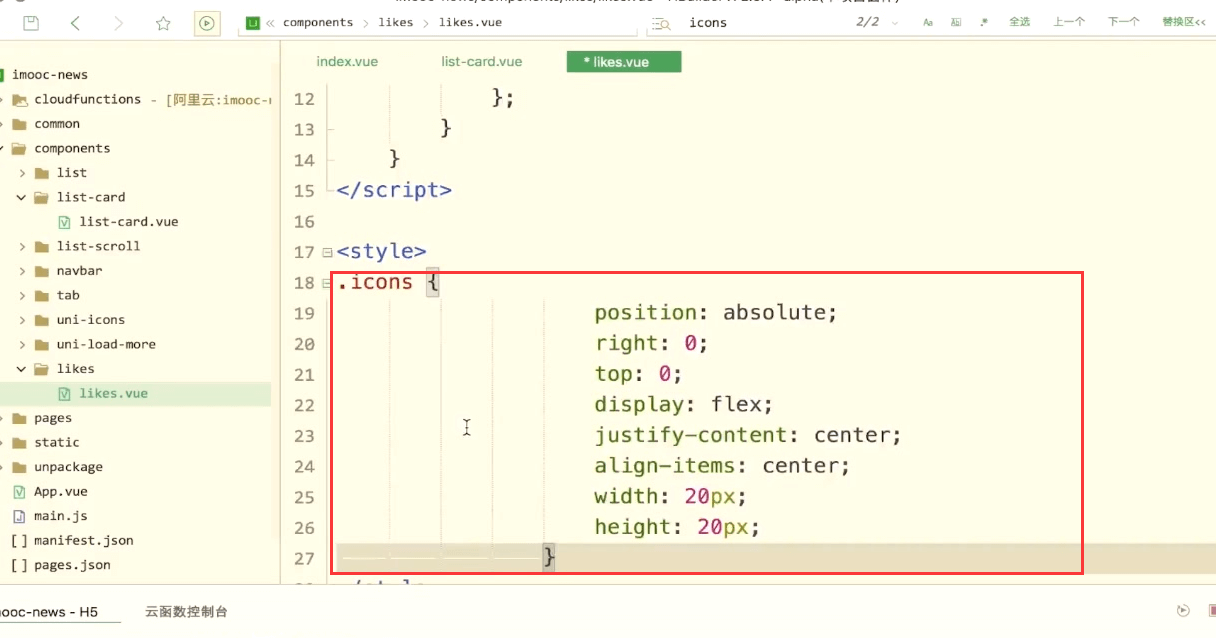Click the 下一个 next match button
The width and height of the screenshot is (1216, 638).
(x=1124, y=22)
